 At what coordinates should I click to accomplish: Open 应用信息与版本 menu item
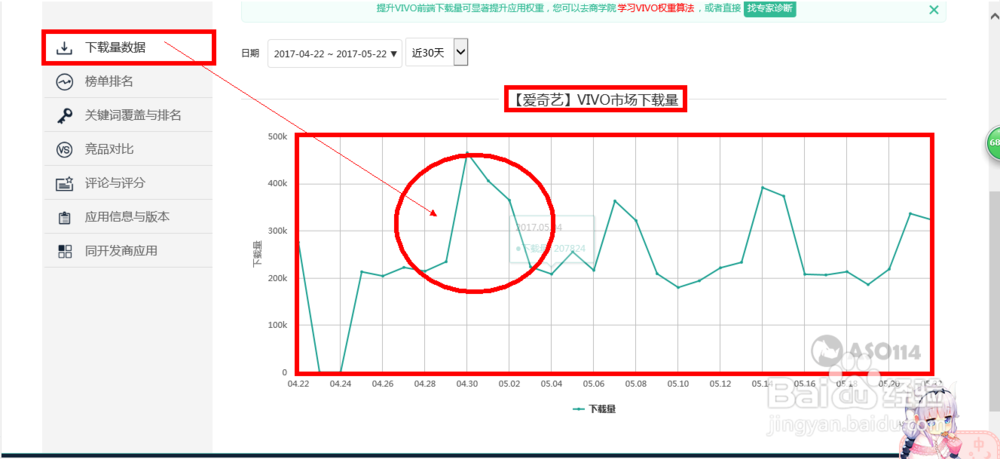pyautogui.click(x=129, y=217)
